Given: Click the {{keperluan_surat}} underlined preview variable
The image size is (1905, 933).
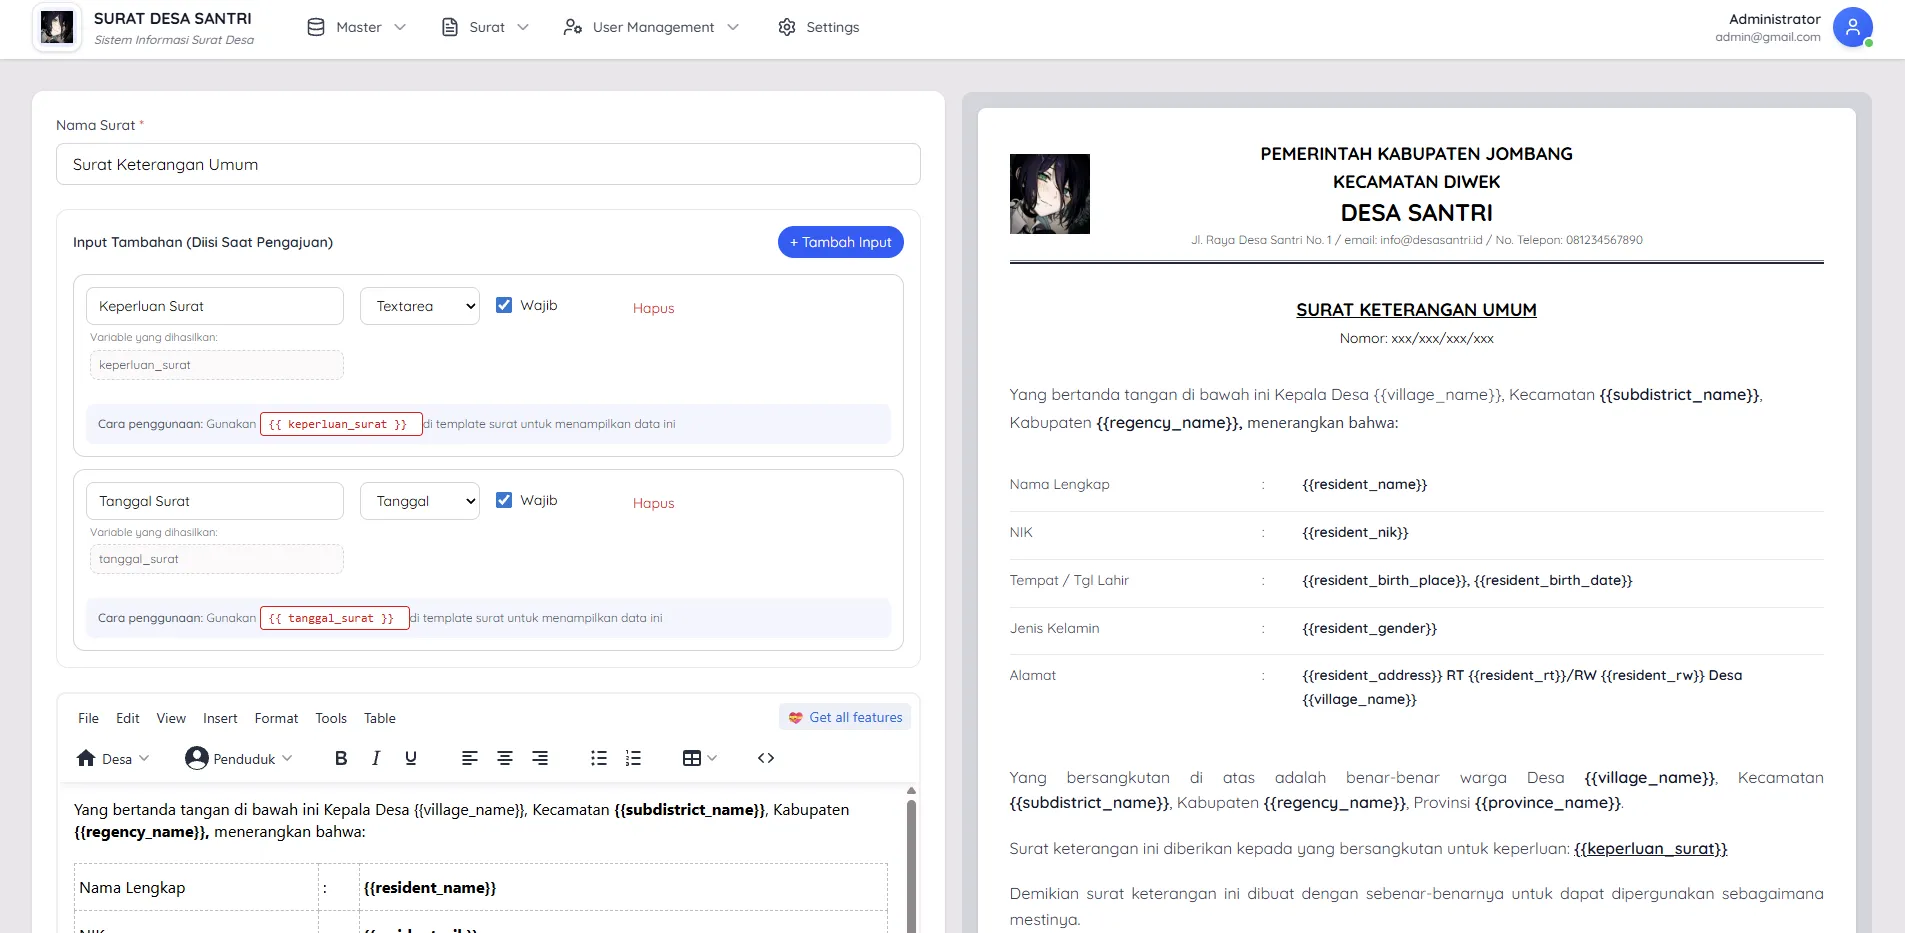Looking at the screenshot, I should (x=1650, y=849).
